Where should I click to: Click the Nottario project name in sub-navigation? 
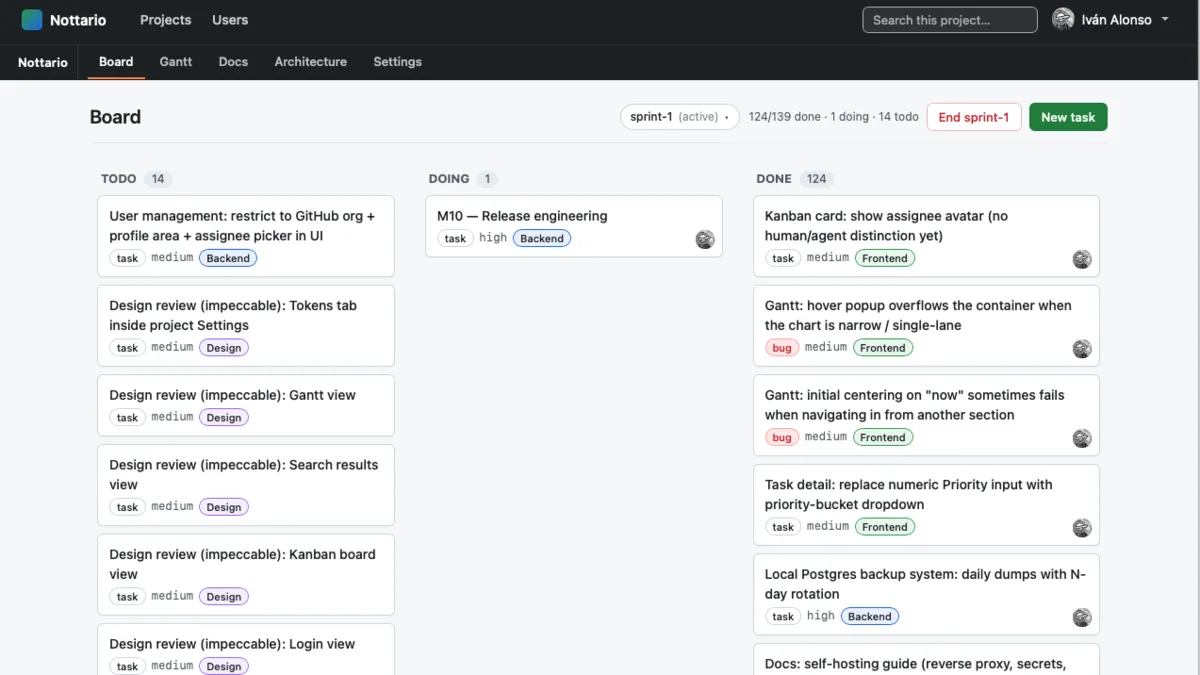(x=43, y=62)
